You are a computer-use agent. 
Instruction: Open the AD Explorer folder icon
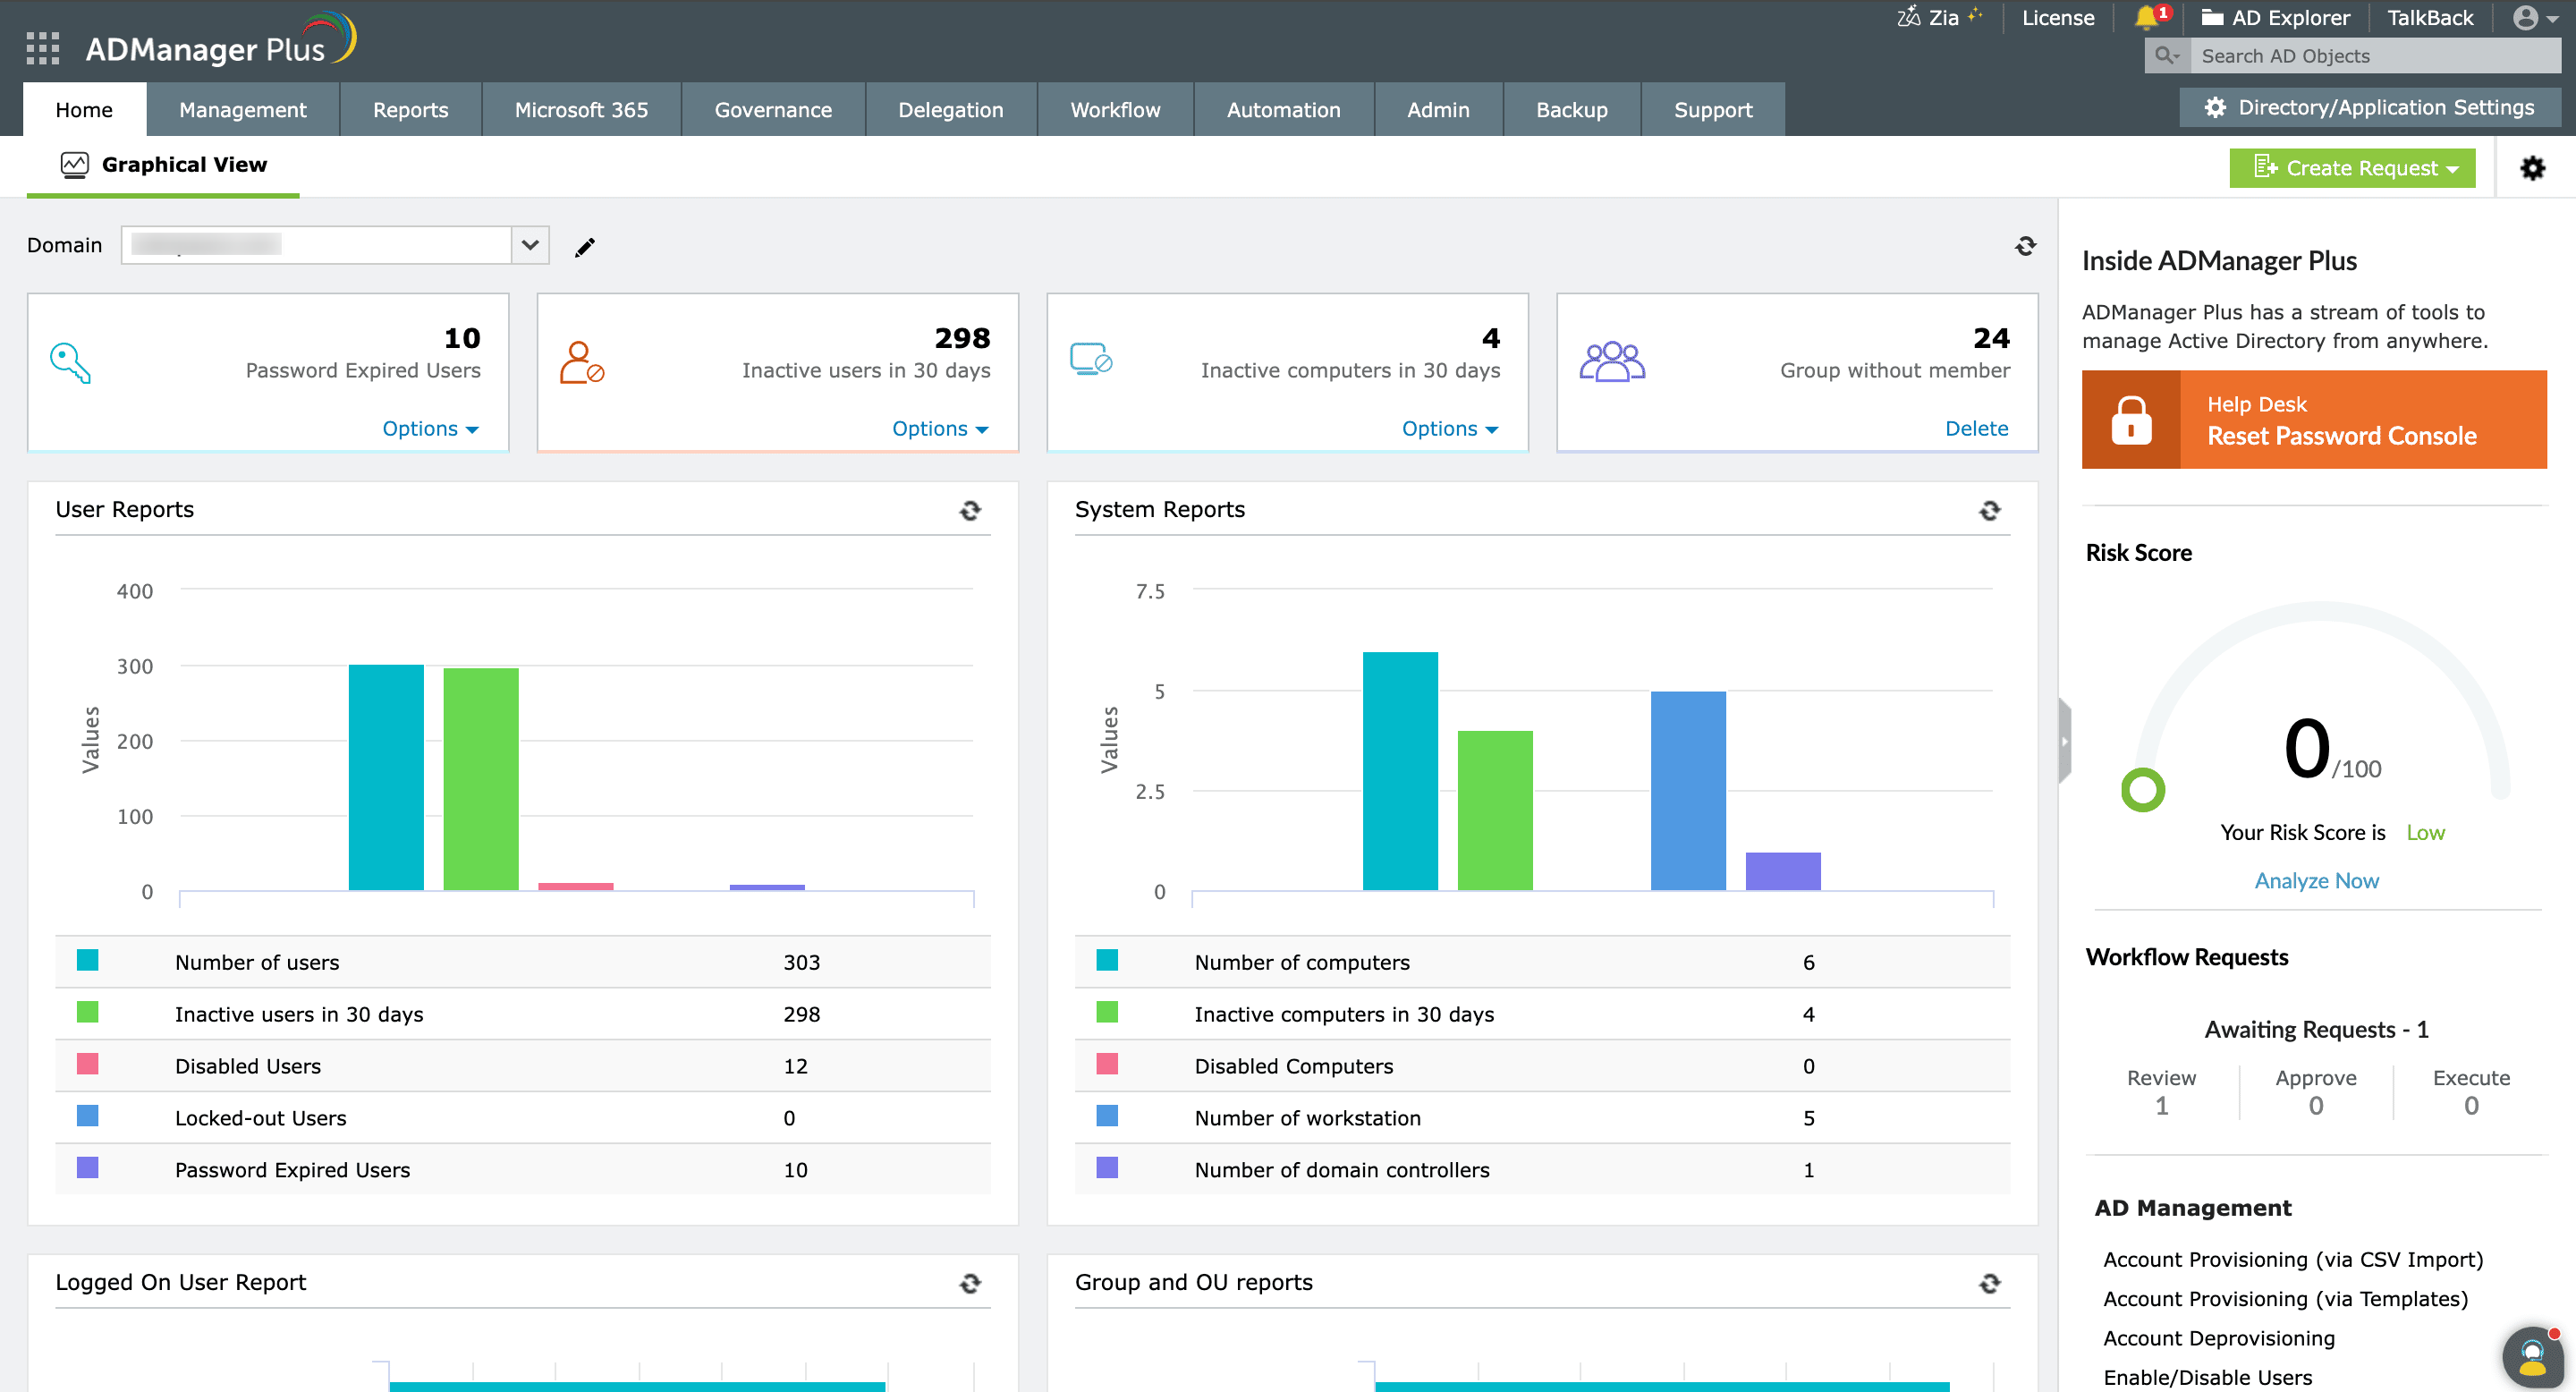pos(2212,18)
